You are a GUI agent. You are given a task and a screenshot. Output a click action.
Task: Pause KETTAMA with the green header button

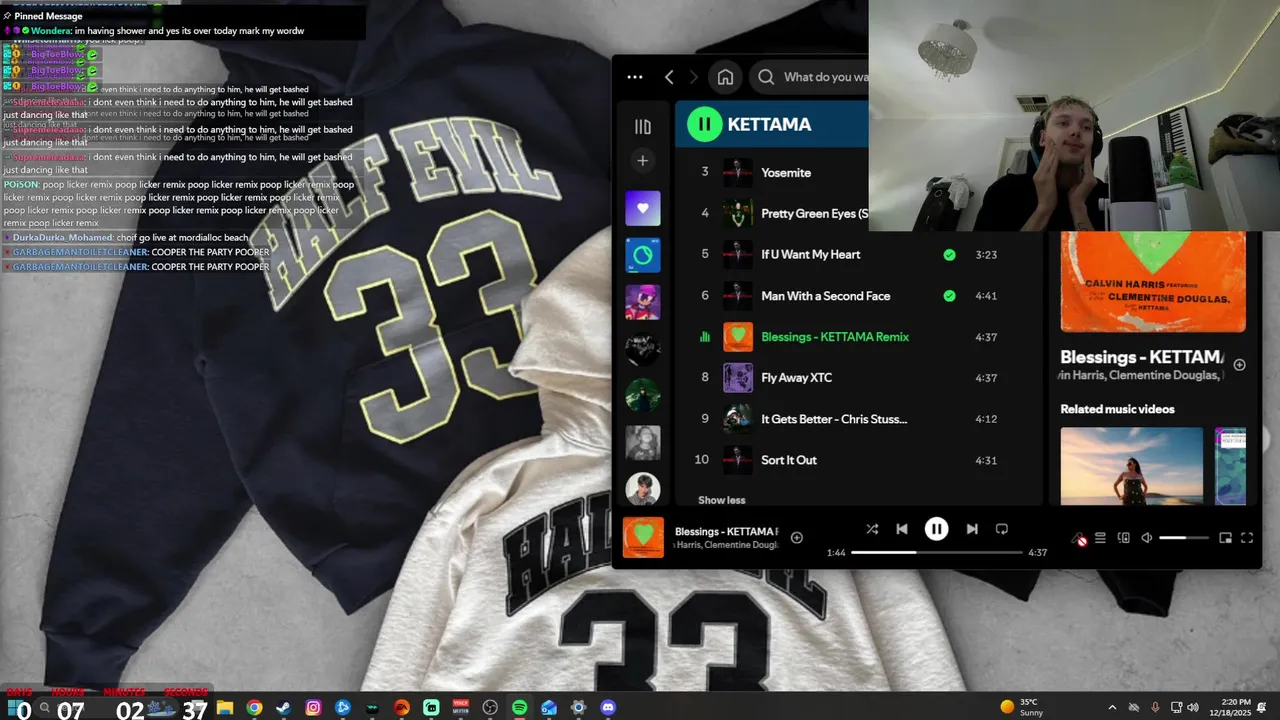pos(704,124)
